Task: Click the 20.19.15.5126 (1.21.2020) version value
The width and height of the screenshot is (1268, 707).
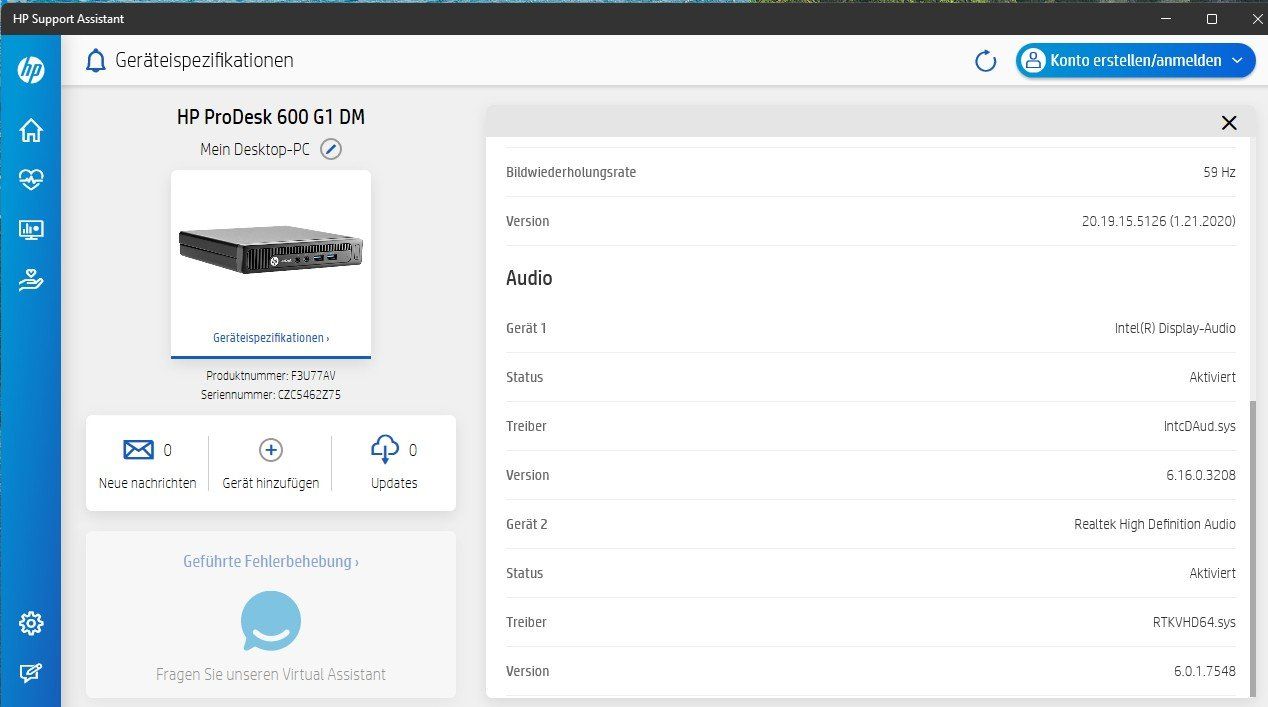Action: (1159, 221)
